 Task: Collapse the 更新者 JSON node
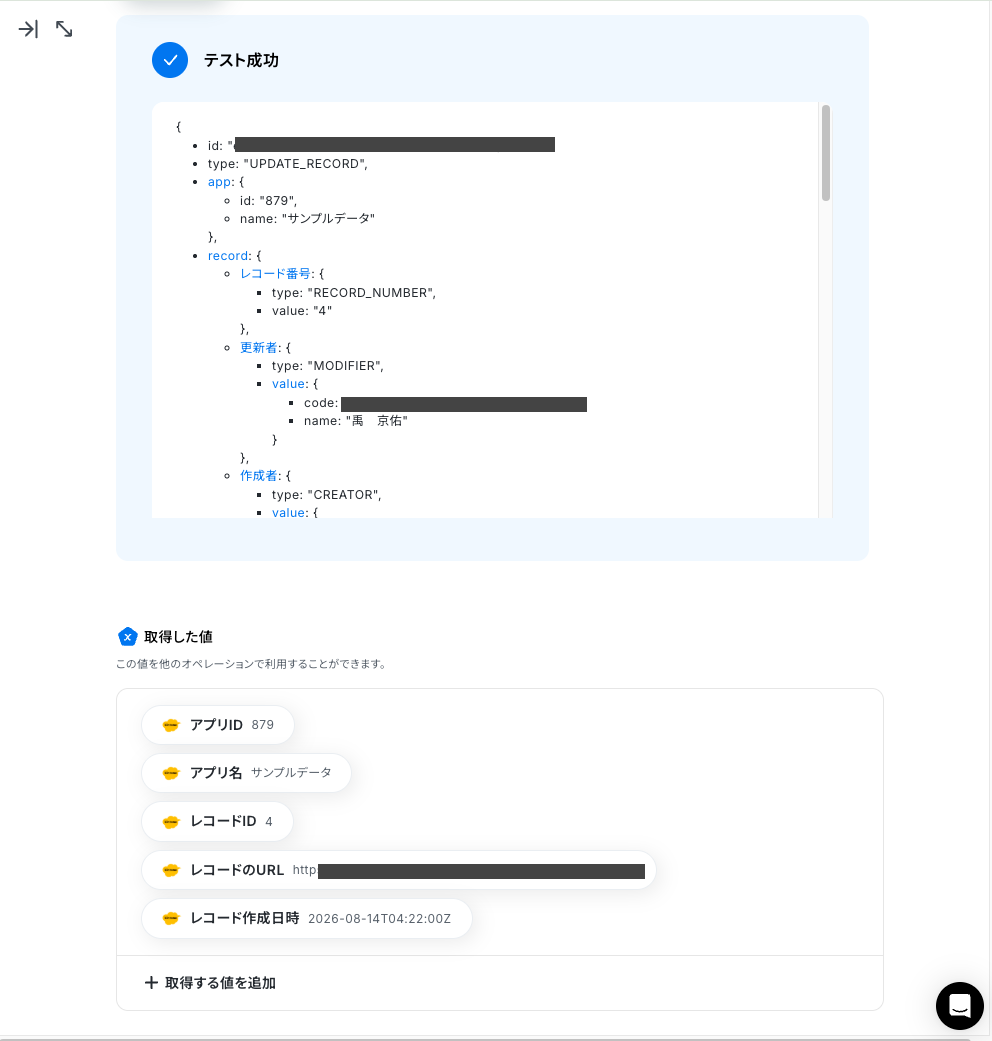(258, 347)
